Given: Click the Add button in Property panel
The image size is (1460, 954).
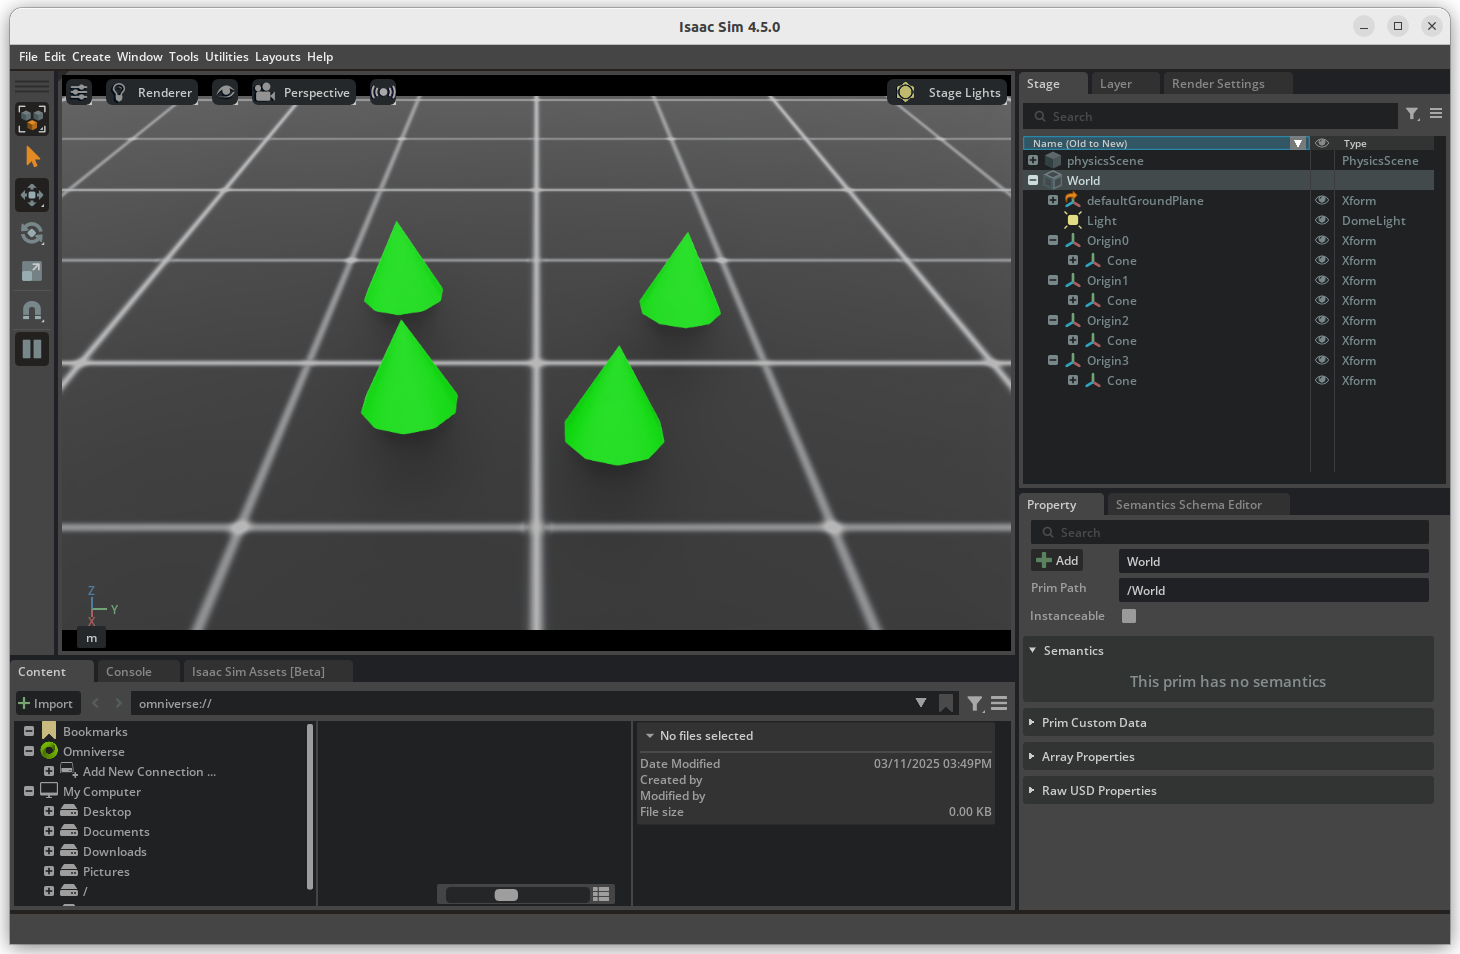Looking at the screenshot, I should (1057, 561).
